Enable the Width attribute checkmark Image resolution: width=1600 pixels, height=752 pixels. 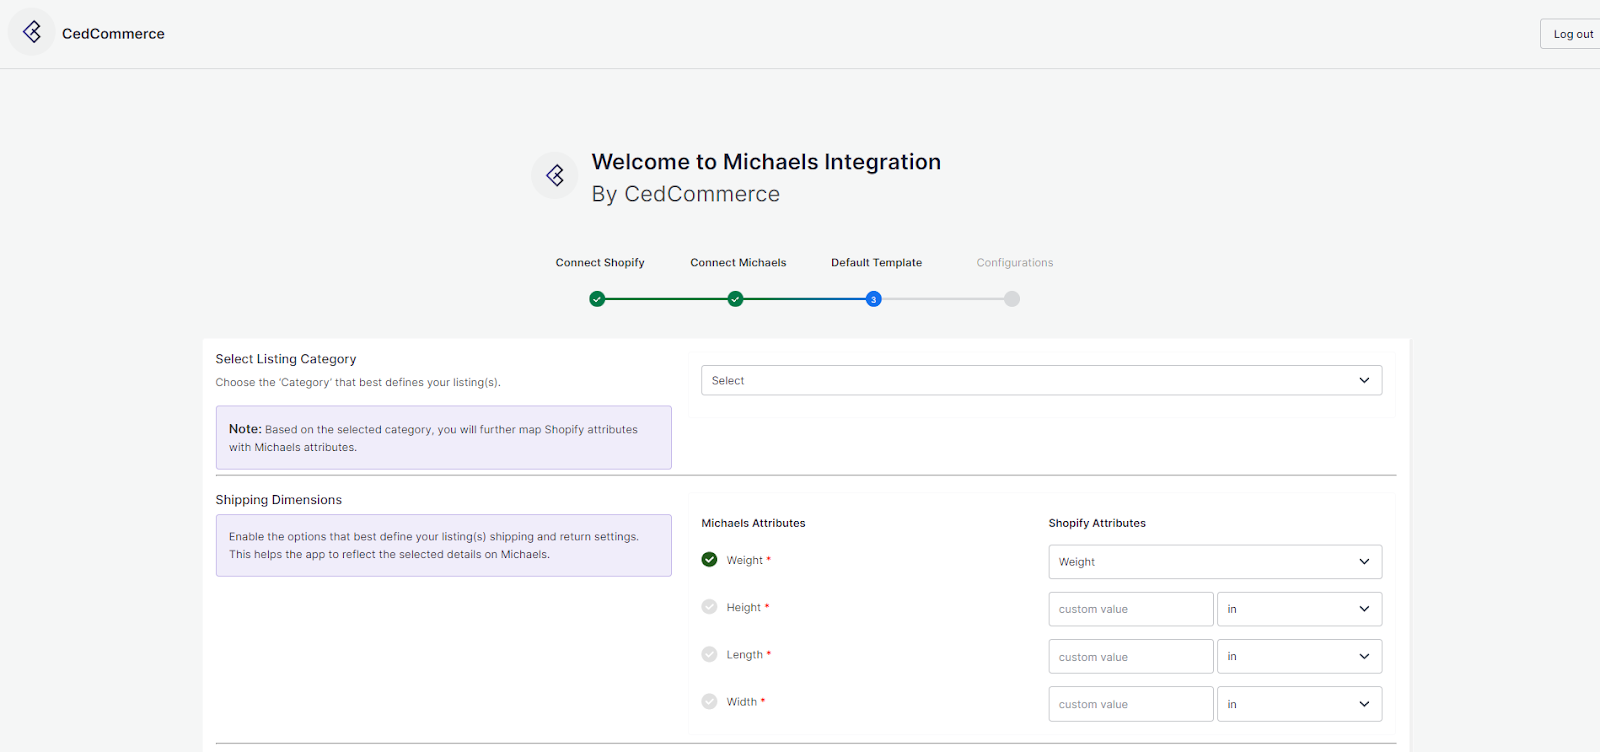(709, 702)
